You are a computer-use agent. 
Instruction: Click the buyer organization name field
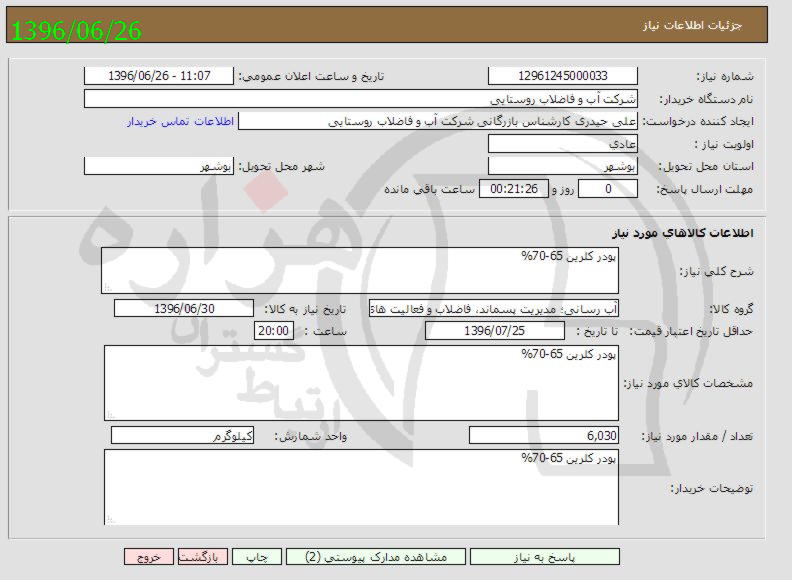[361, 99]
